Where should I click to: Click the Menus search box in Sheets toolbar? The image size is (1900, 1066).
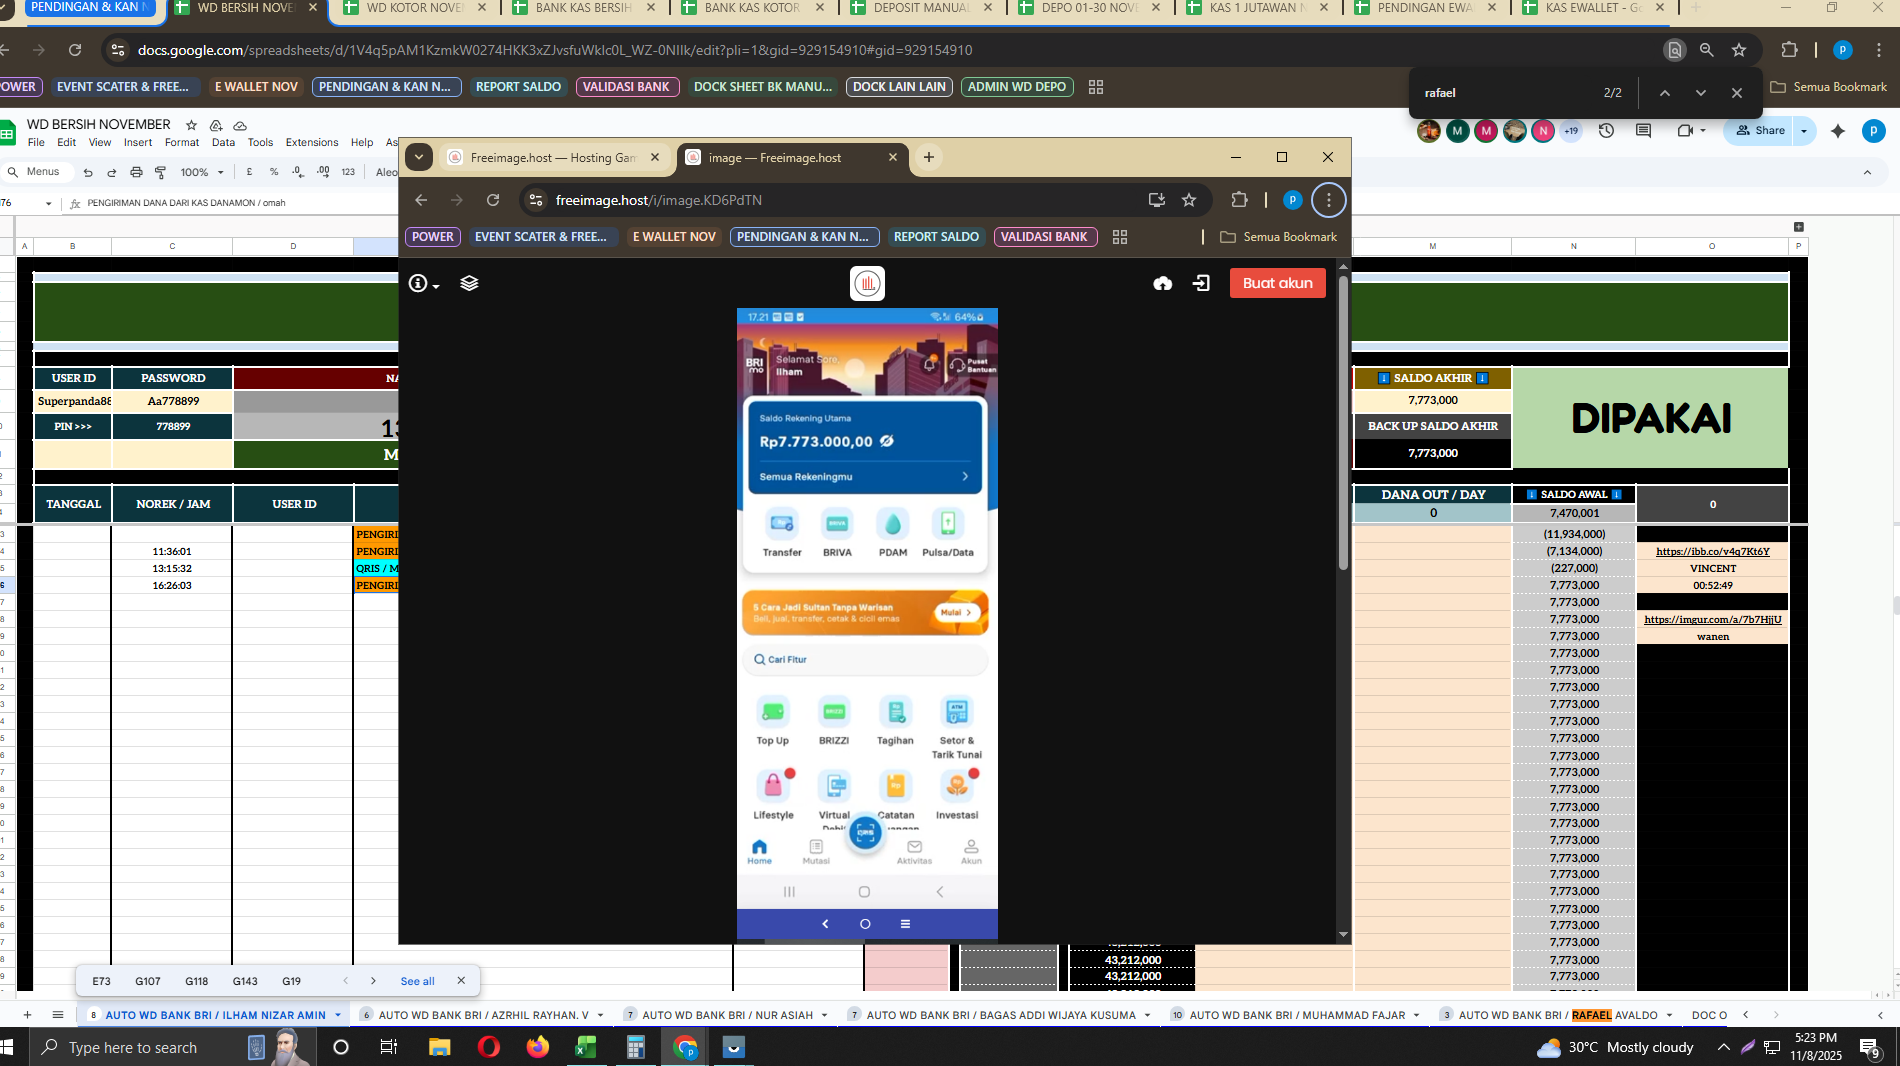pyautogui.click(x=36, y=172)
